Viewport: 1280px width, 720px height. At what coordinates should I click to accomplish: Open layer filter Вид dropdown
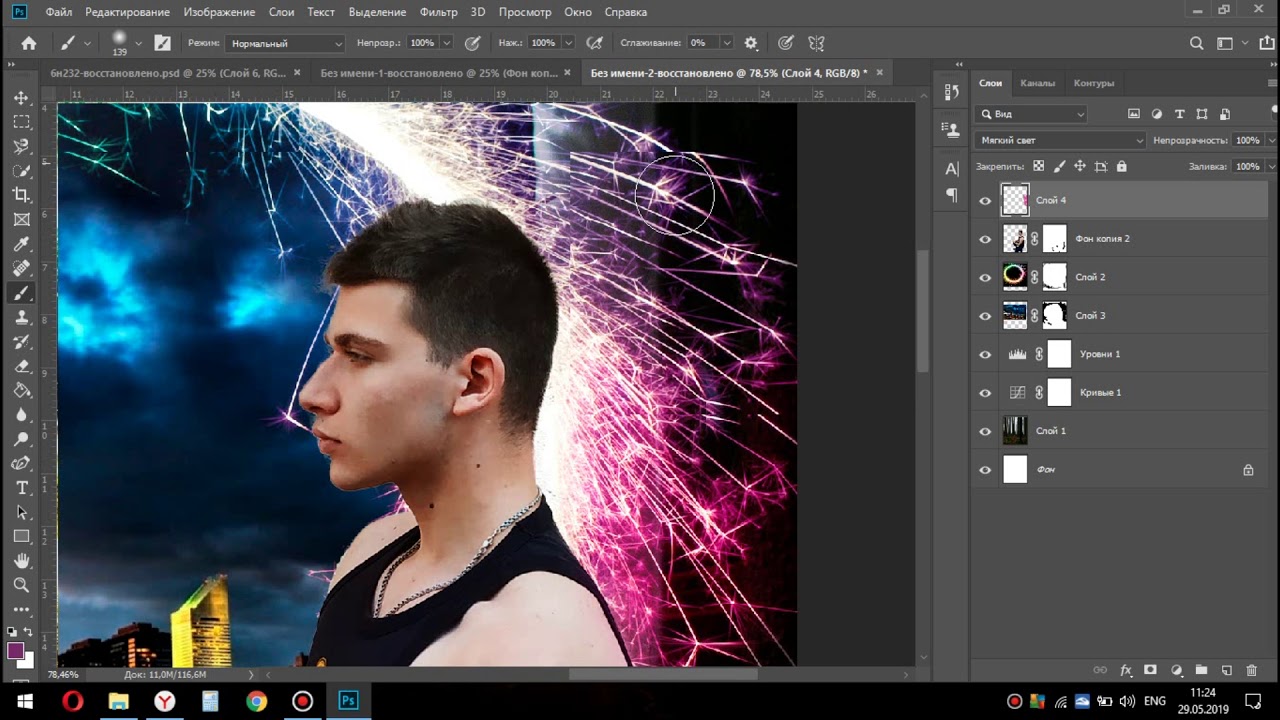click(x=1032, y=114)
